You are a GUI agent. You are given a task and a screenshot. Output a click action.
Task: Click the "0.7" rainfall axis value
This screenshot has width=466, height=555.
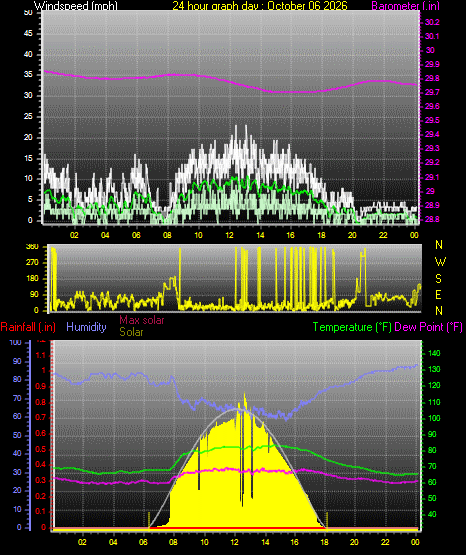pyautogui.click(x=41, y=417)
